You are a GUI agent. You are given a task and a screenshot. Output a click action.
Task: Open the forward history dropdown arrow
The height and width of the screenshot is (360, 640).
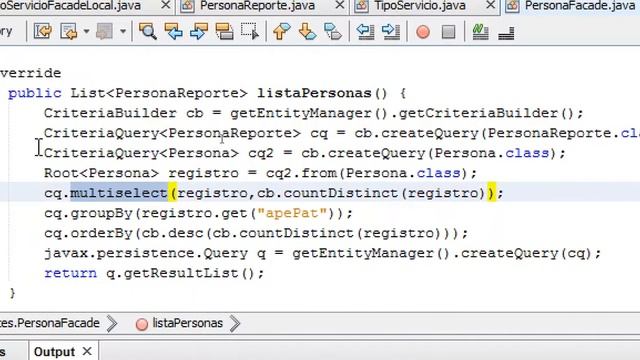coord(122,31)
